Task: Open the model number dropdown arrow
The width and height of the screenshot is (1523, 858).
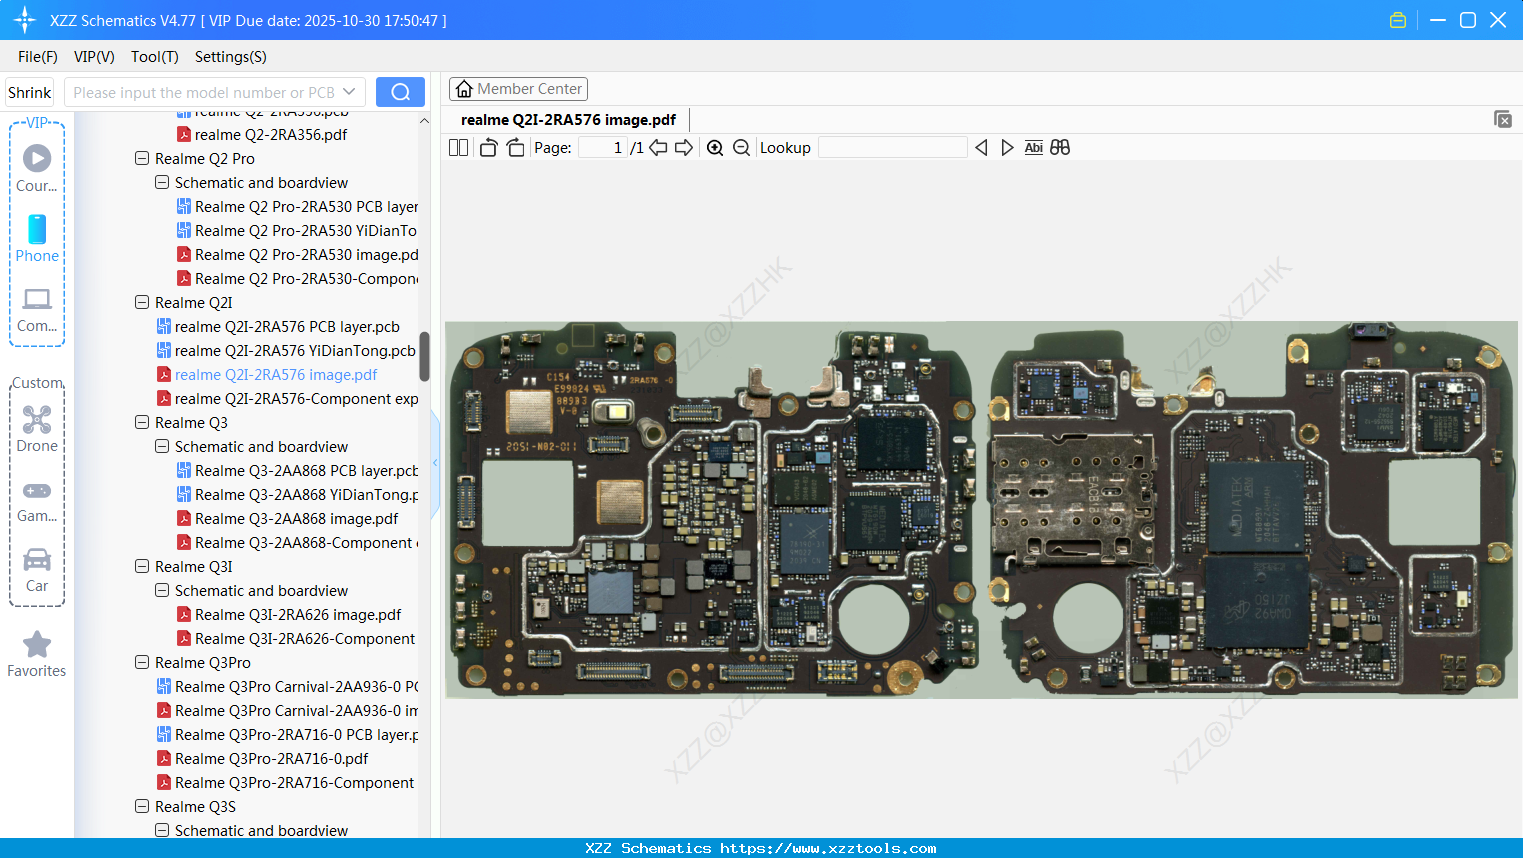Action: coord(349,92)
